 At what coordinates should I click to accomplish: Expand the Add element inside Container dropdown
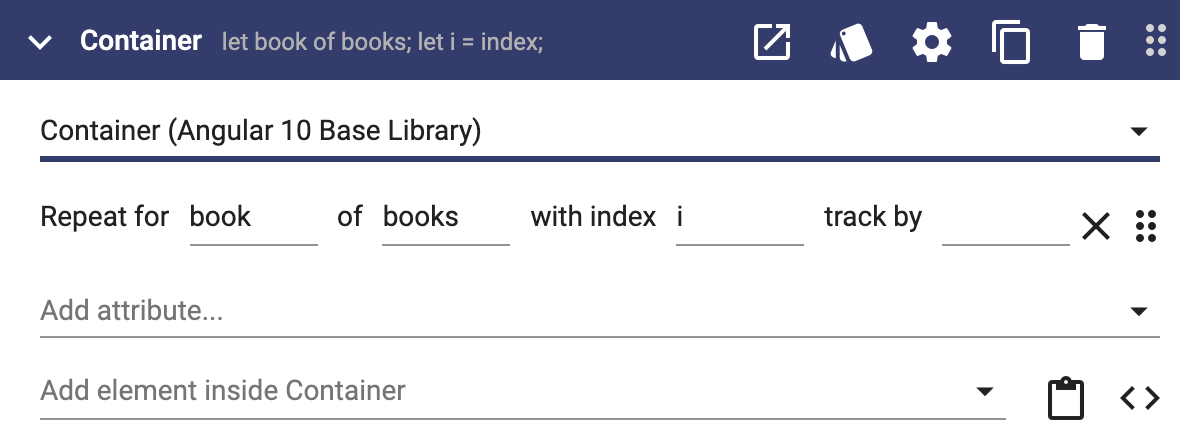tap(984, 391)
